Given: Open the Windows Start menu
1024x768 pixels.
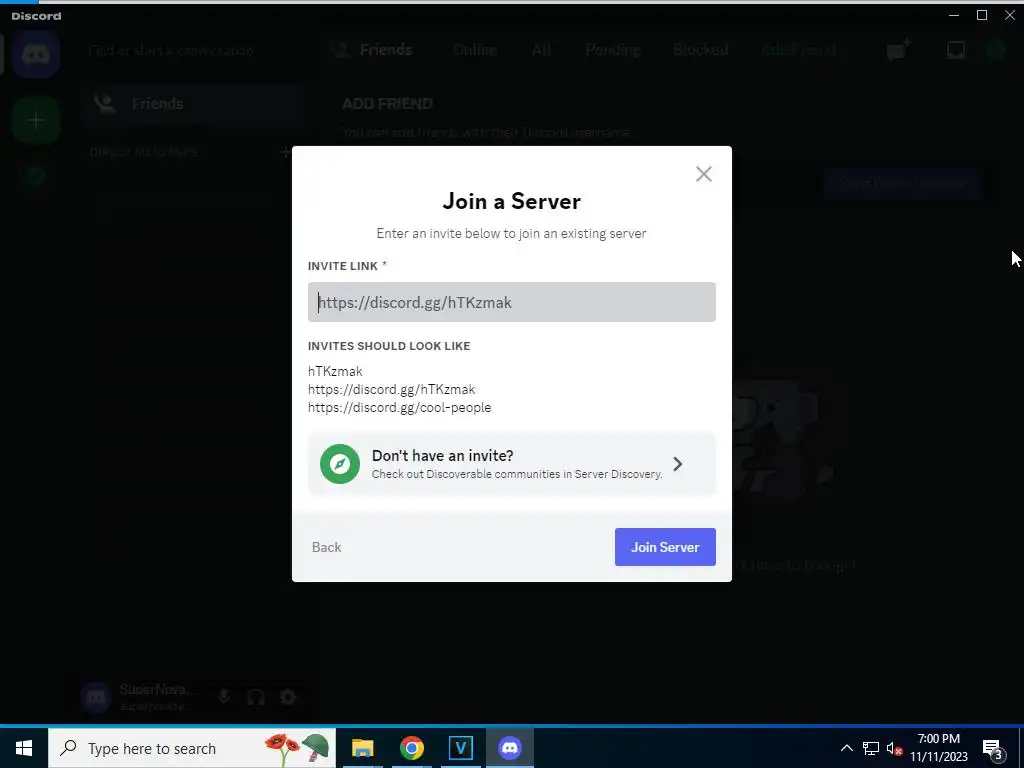Looking at the screenshot, I should click(x=24, y=748).
